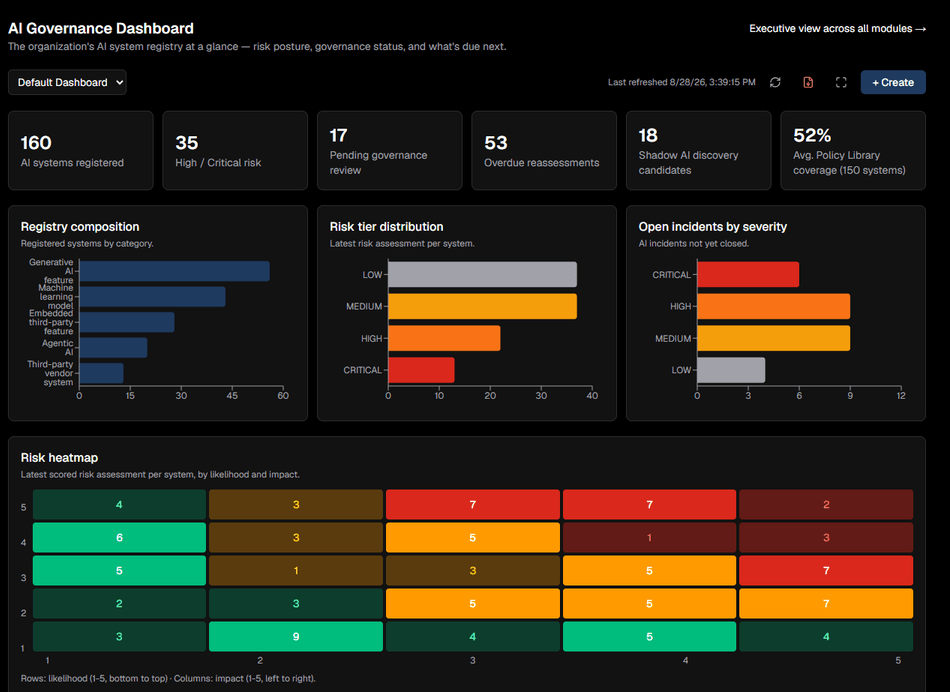Click heatmap cell likelihood 1, impact 4
Screen dimensions: 950x692
coord(649,636)
